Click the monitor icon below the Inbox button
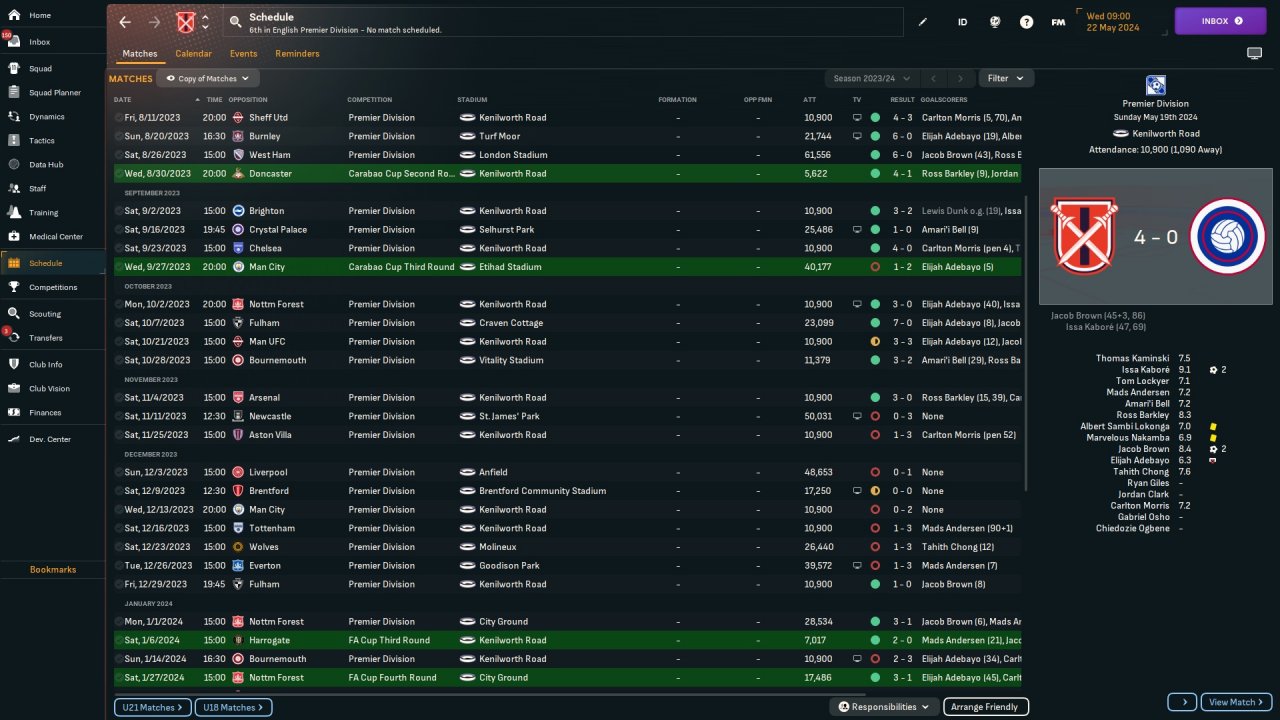Viewport: 1280px width, 720px height. [1254, 53]
